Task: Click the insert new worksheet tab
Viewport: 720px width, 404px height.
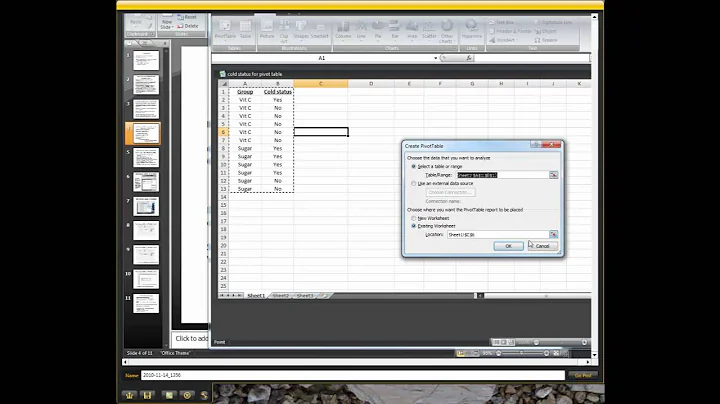Action: click(324, 296)
